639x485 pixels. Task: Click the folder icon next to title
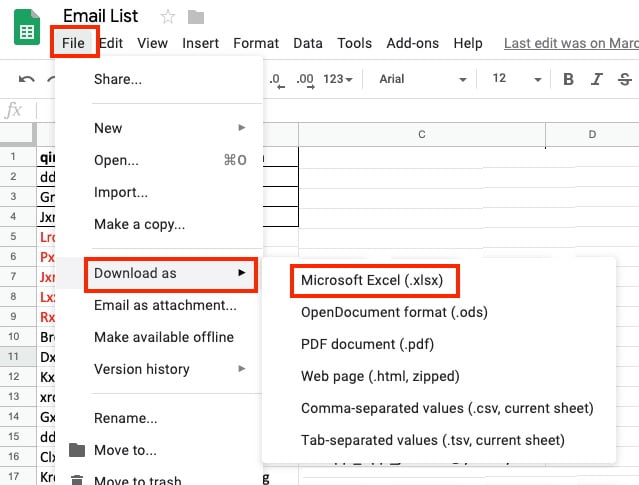pyautogui.click(x=196, y=17)
